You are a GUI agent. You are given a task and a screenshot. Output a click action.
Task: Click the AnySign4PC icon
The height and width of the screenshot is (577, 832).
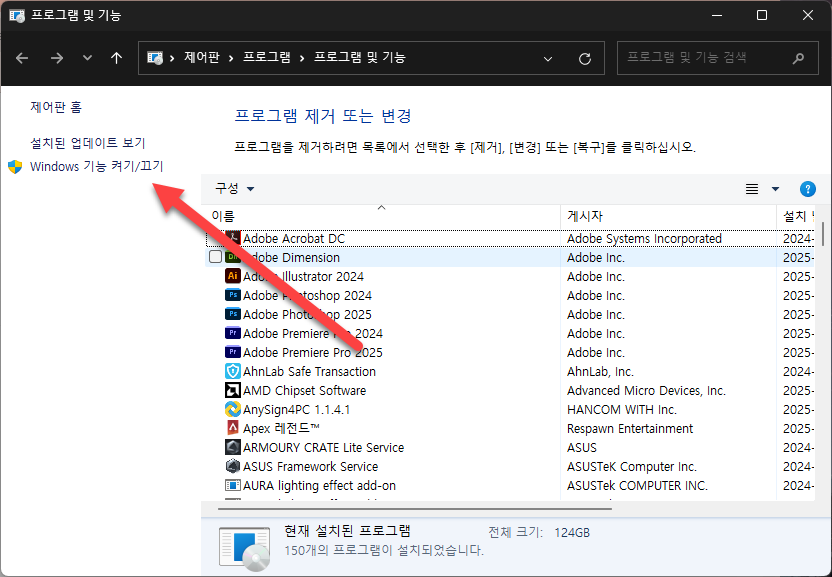[232, 409]
